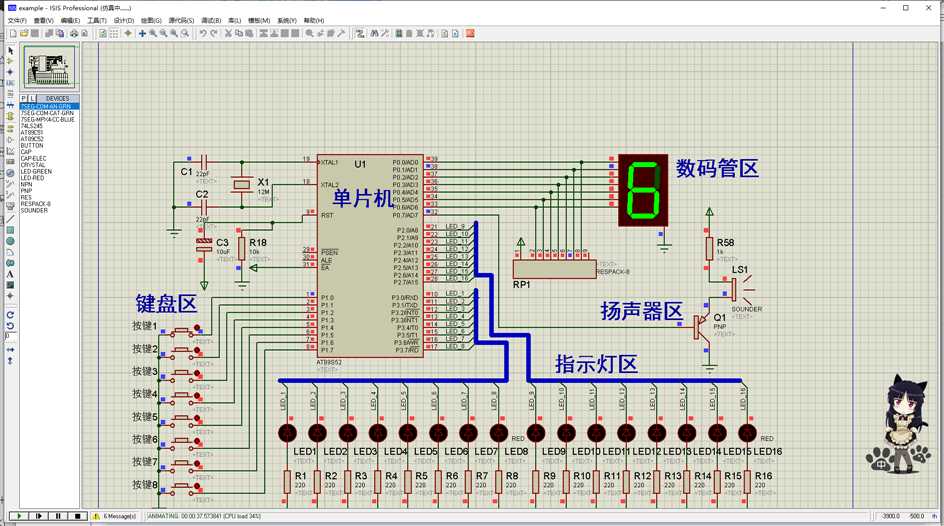This screenshot has height=526, width=944.
Task: Select the Junction Dot tool
Action: pyautogui.click(x=10, y=71)
